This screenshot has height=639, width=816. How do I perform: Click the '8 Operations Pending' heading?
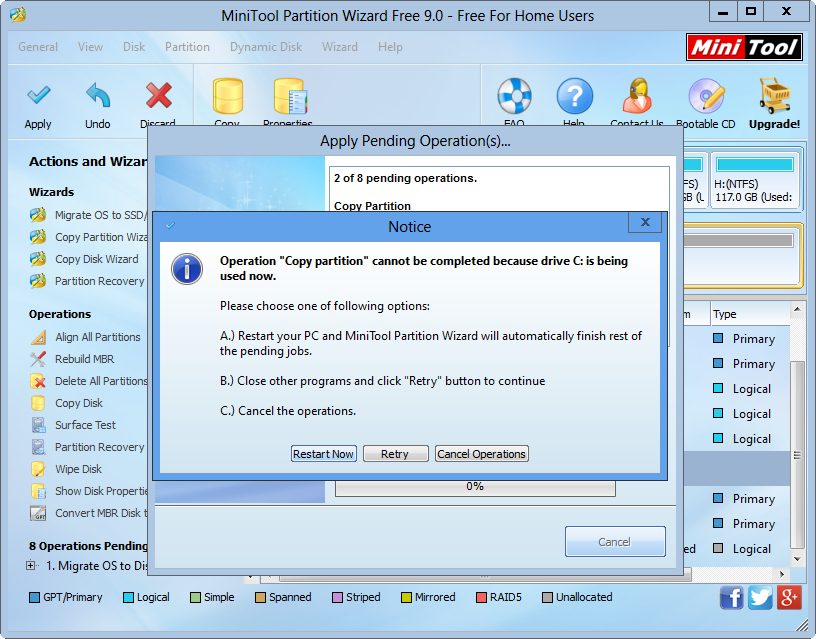88,546
